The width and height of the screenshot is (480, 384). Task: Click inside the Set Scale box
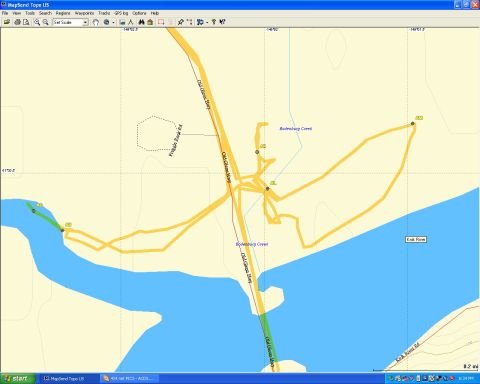[68, 22]
